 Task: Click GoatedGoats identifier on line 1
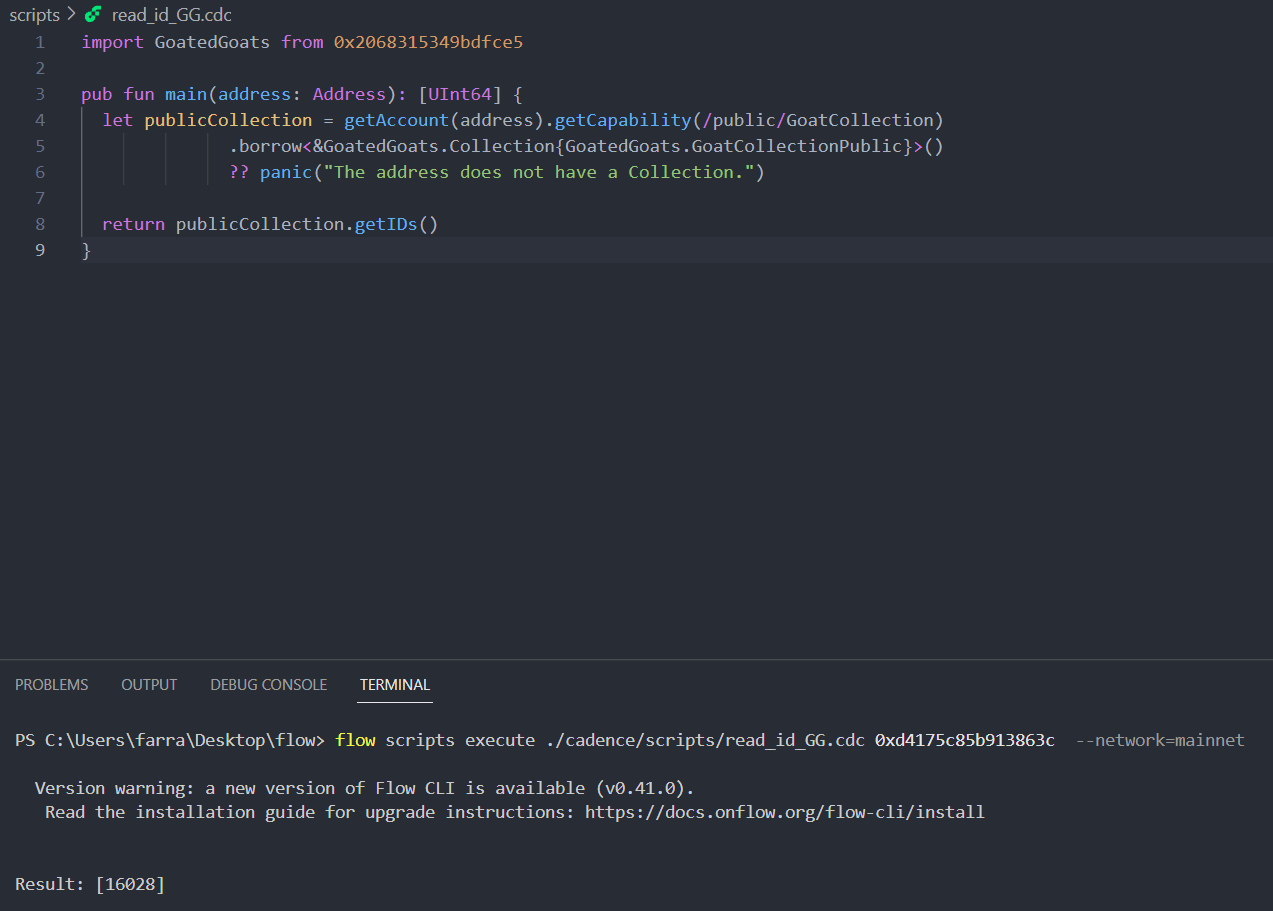pos(212,42)
